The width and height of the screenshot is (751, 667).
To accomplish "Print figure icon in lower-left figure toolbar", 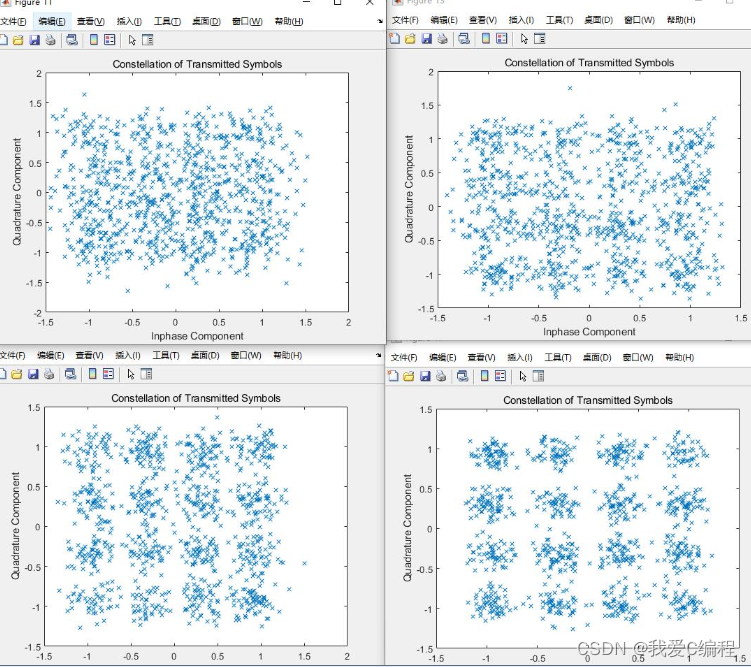I will pos(49,374).
